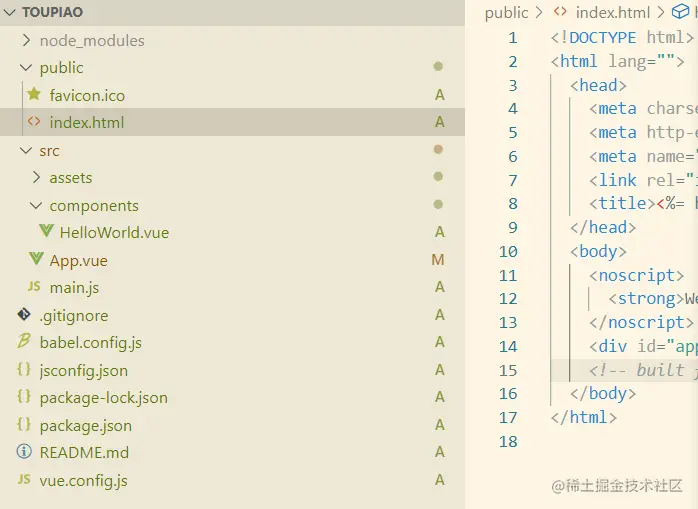698x509 pixels.
Task: Click the favicon.ico star icon
Action: [x=34, y=94]
